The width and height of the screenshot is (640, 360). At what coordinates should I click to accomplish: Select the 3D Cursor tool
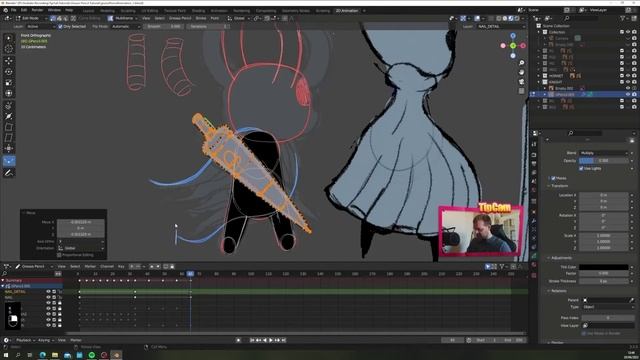pyautogui.click(x=9, y=49)
